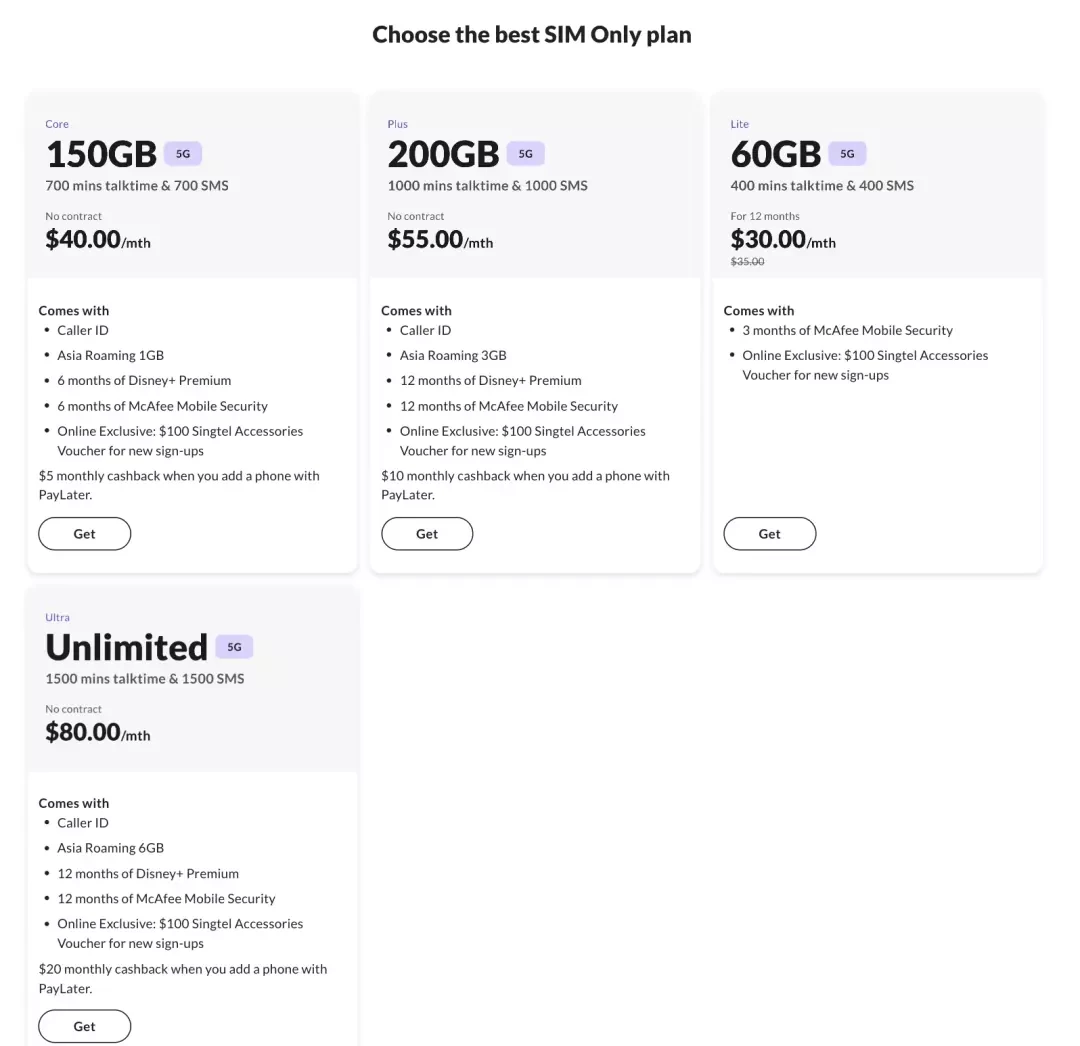Get the Lite 60GB plan
The width and height of the screenshot is (1080, 1046).
pos(769,534)
